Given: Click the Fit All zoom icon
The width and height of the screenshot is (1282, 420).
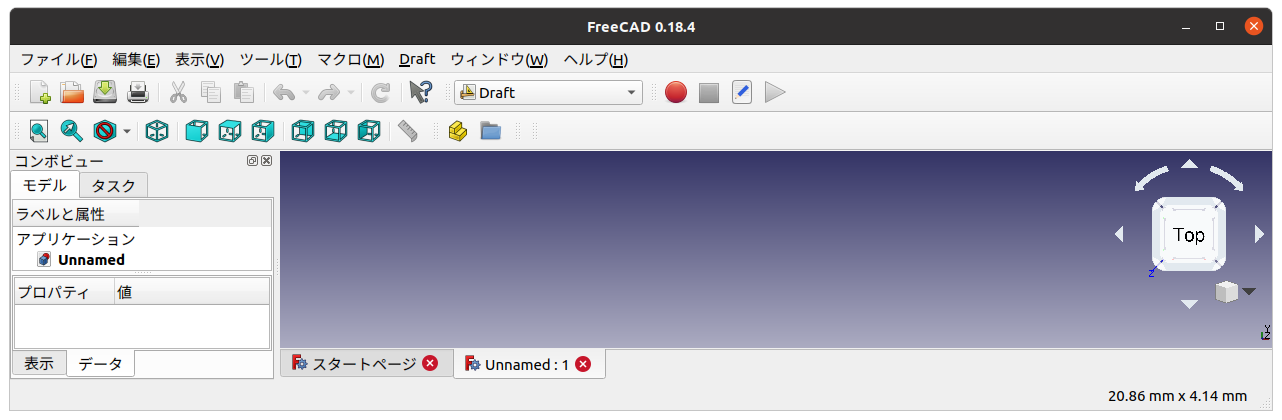Looking at the screenshot, I should point(39,131).
